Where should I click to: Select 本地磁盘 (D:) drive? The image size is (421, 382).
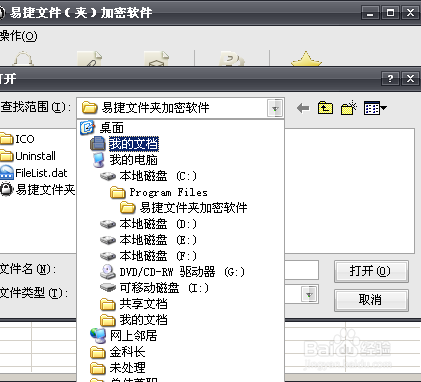point(149,224)
